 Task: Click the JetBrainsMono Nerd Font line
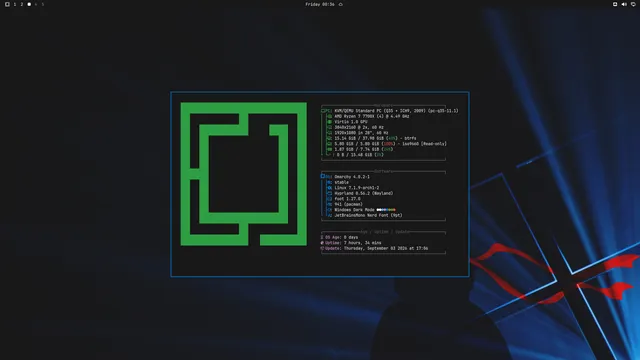point(368,215)
